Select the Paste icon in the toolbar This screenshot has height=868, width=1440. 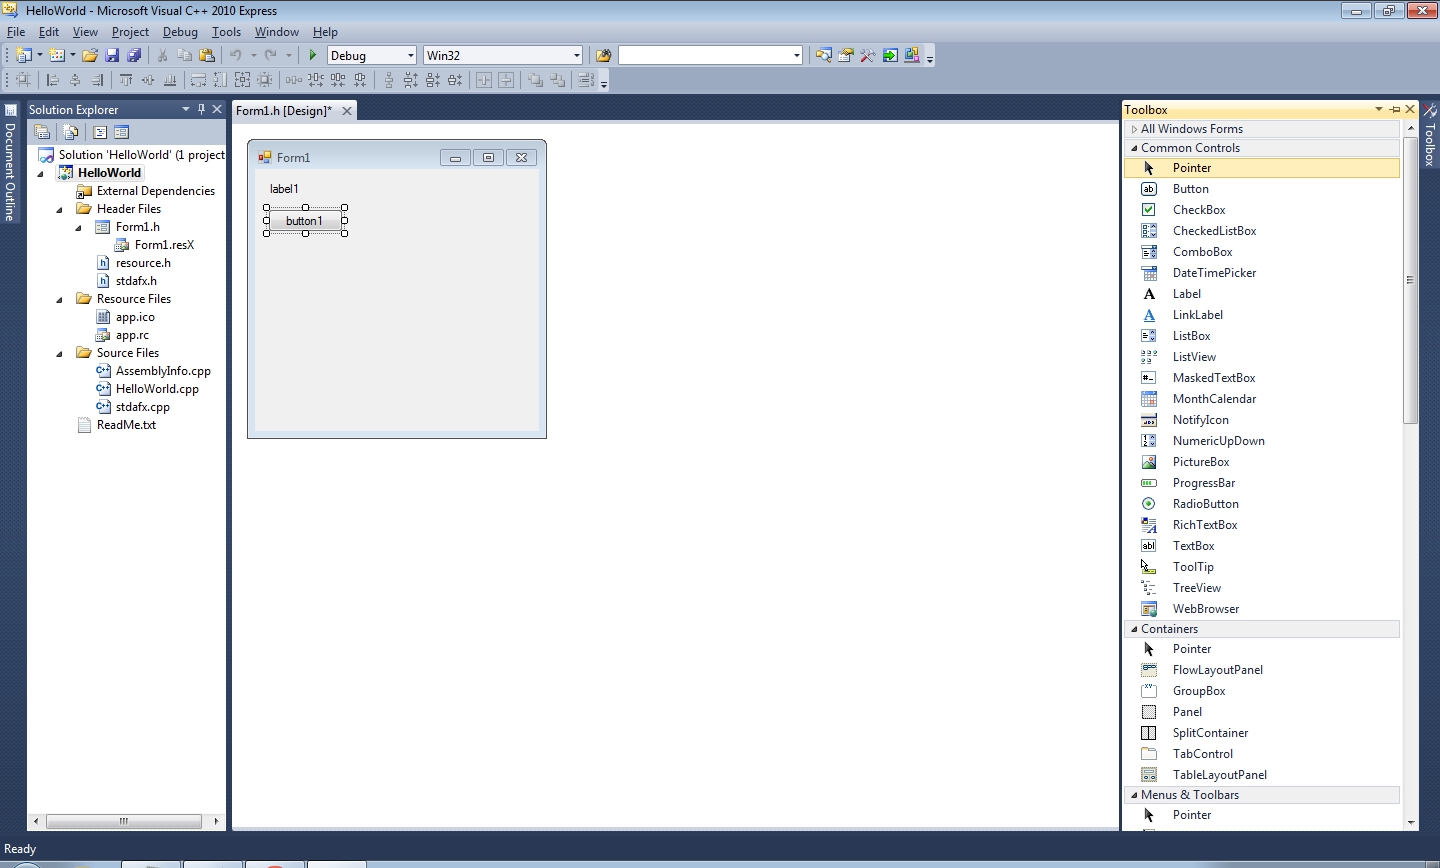coord(207,55)
